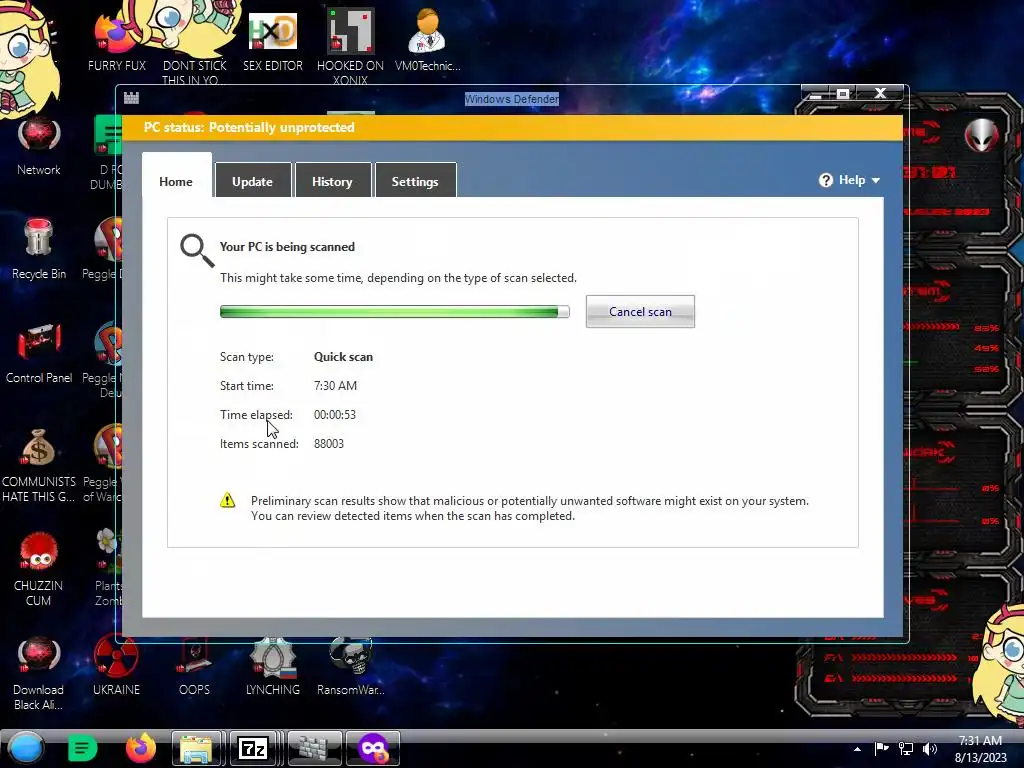Viewport: 1024px width, 768px height.
Task: Expand the Help dropdown arrow
Action: [876, 181]
